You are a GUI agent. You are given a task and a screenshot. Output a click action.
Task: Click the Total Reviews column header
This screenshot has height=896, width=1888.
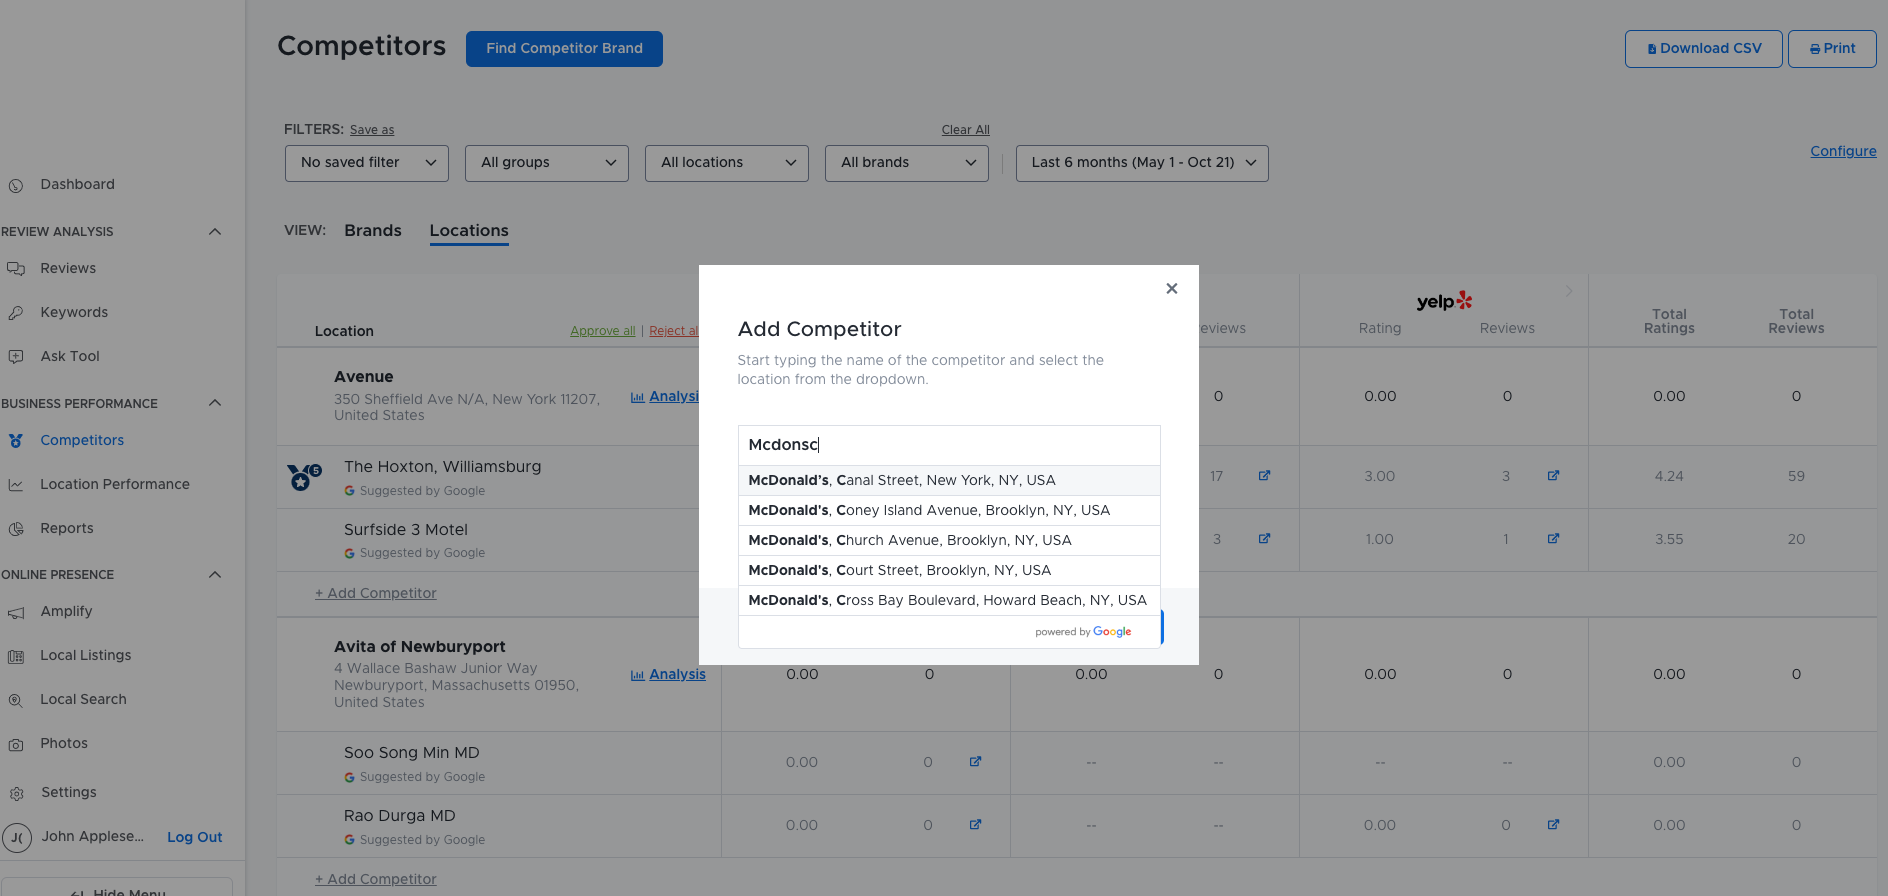point(1796,322)
